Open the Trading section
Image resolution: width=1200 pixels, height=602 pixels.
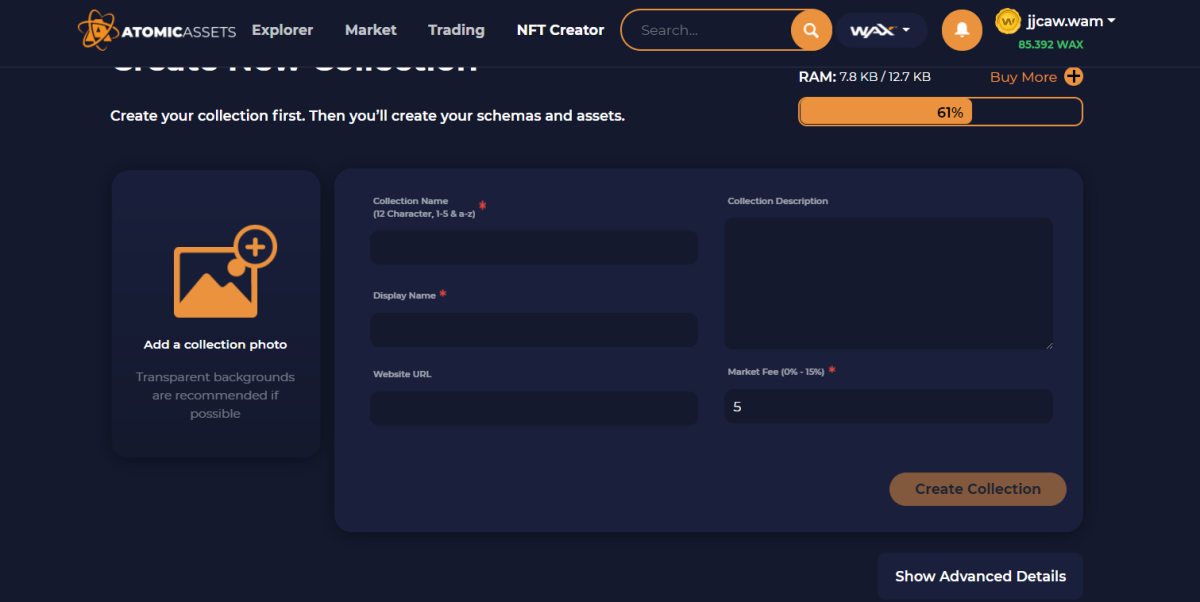(456, 30)
